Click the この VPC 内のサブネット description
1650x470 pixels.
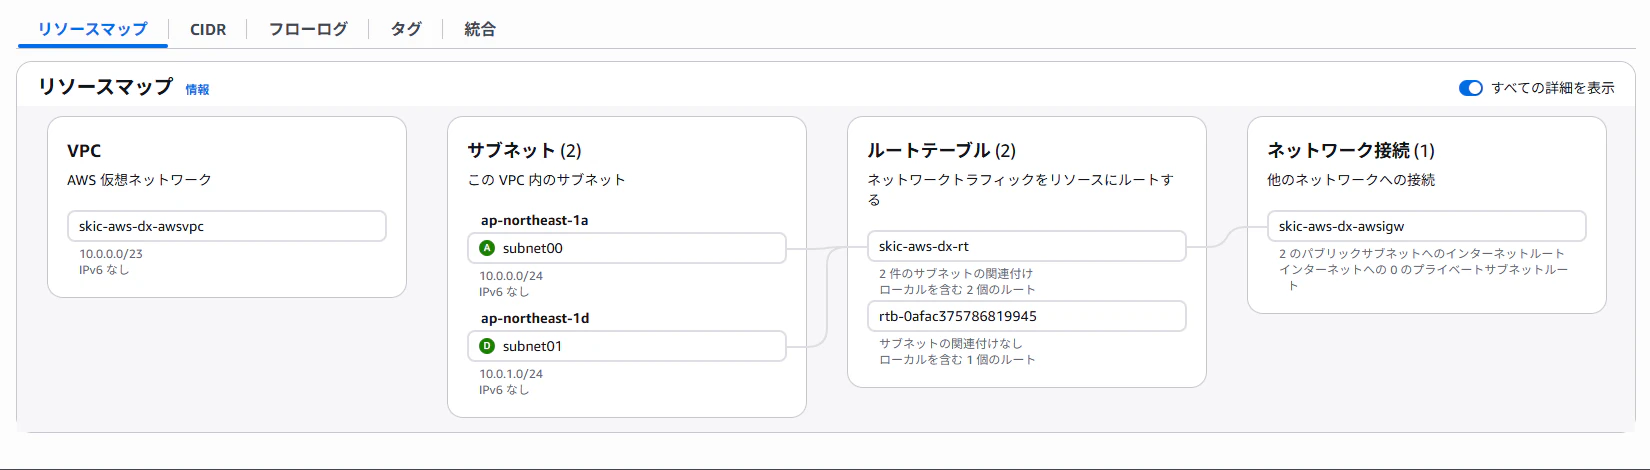pyautogui.click(x=546, y=180)
